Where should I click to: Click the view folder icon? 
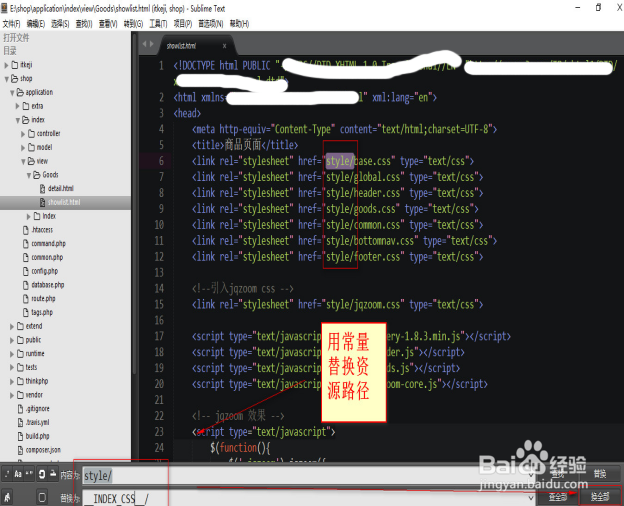pyautogui.click(x=31, y=161)
